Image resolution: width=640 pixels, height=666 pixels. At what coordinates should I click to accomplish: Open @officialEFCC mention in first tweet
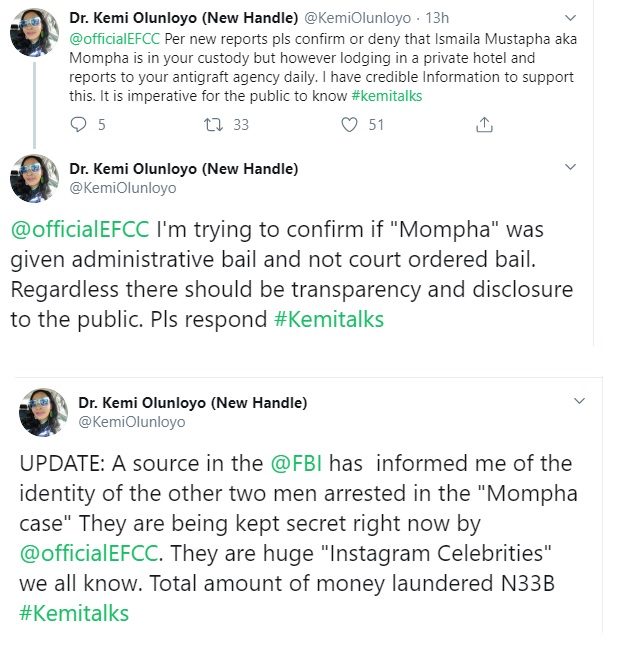[109, 37]
